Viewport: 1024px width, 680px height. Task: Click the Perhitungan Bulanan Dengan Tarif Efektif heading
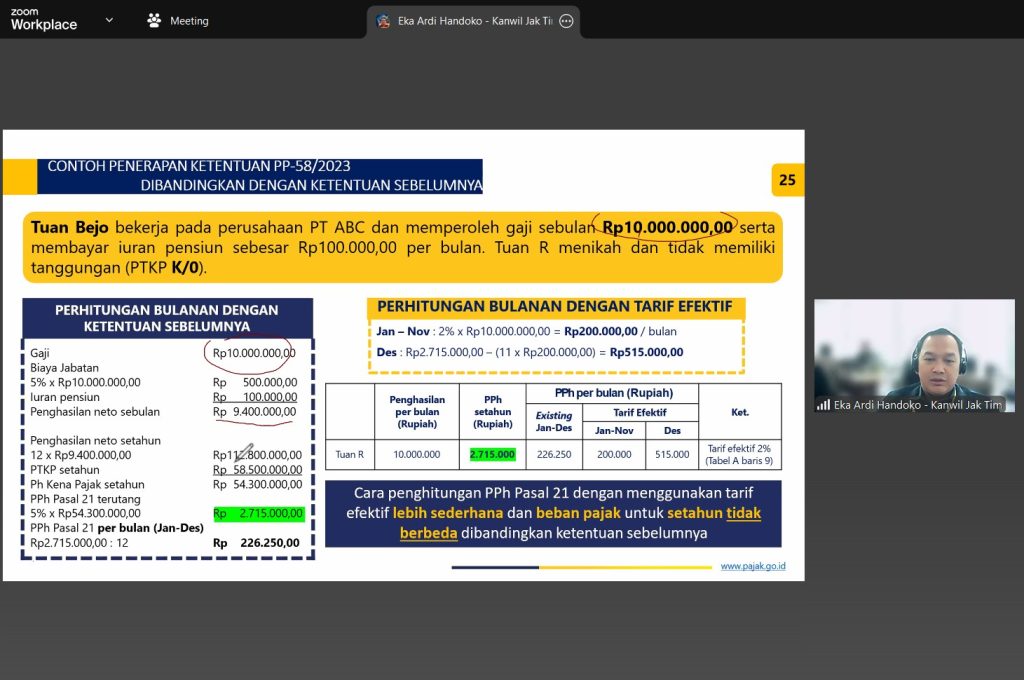click(x=554, y=306)
